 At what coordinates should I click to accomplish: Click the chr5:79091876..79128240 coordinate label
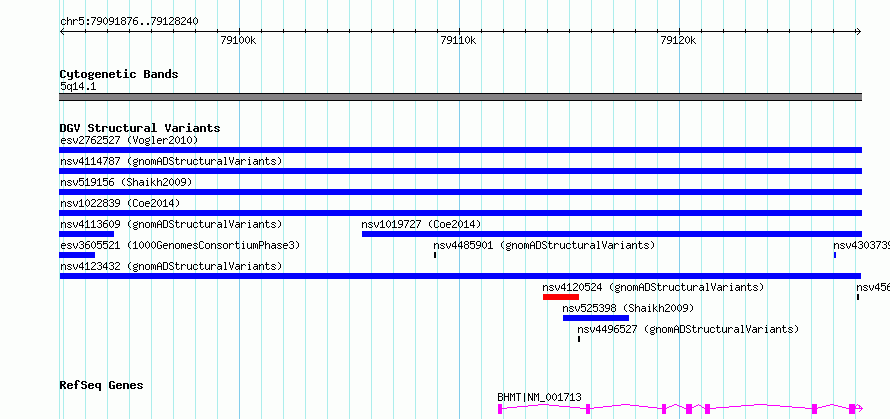129,22
